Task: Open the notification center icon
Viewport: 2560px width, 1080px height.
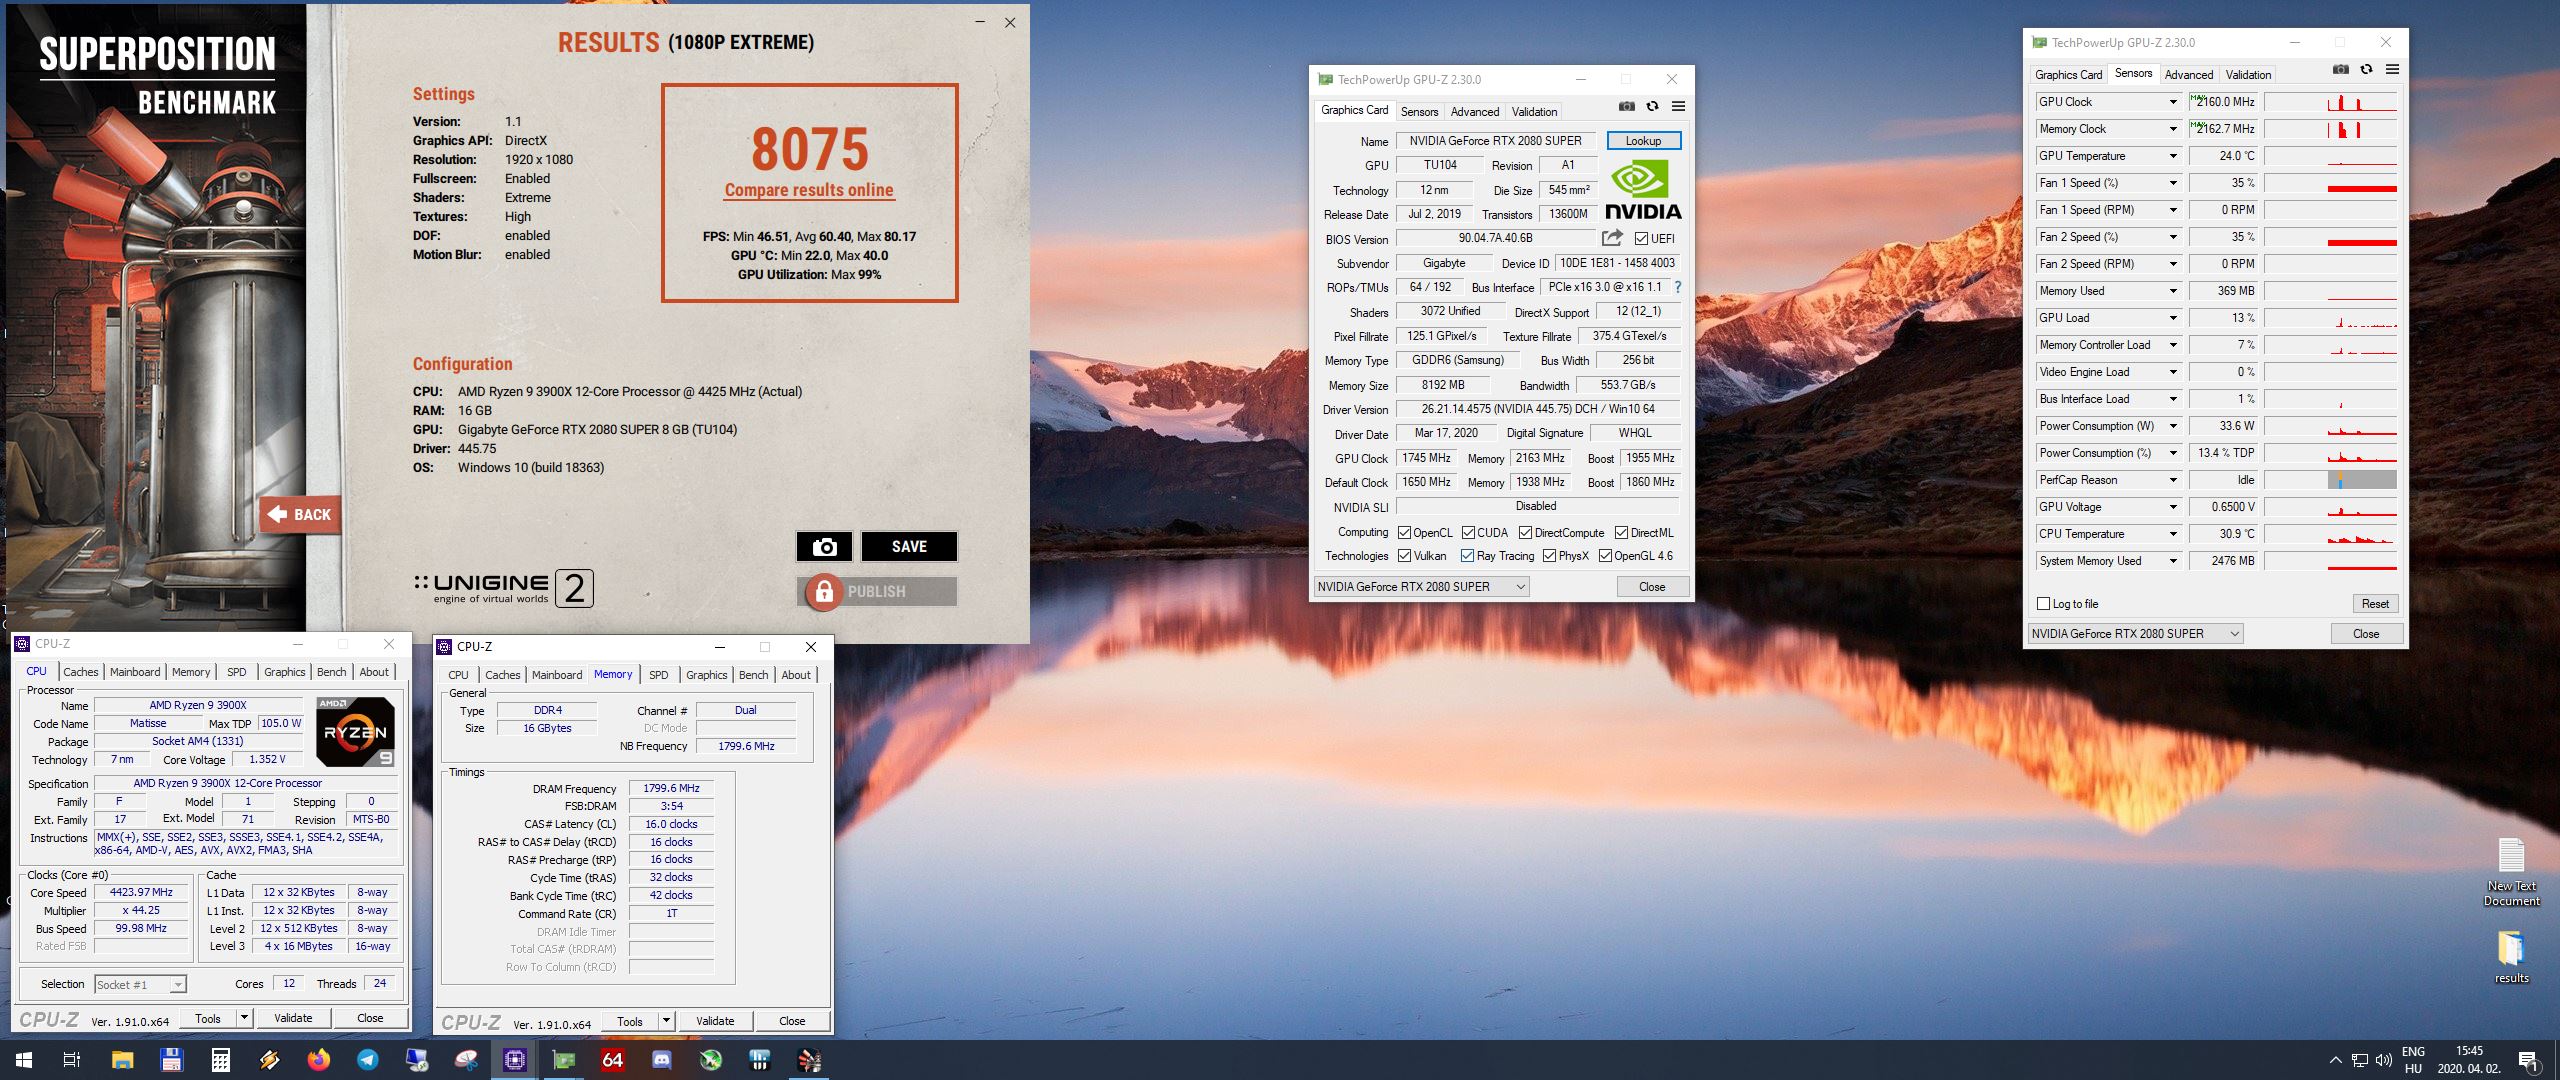Action: 2528,1061
